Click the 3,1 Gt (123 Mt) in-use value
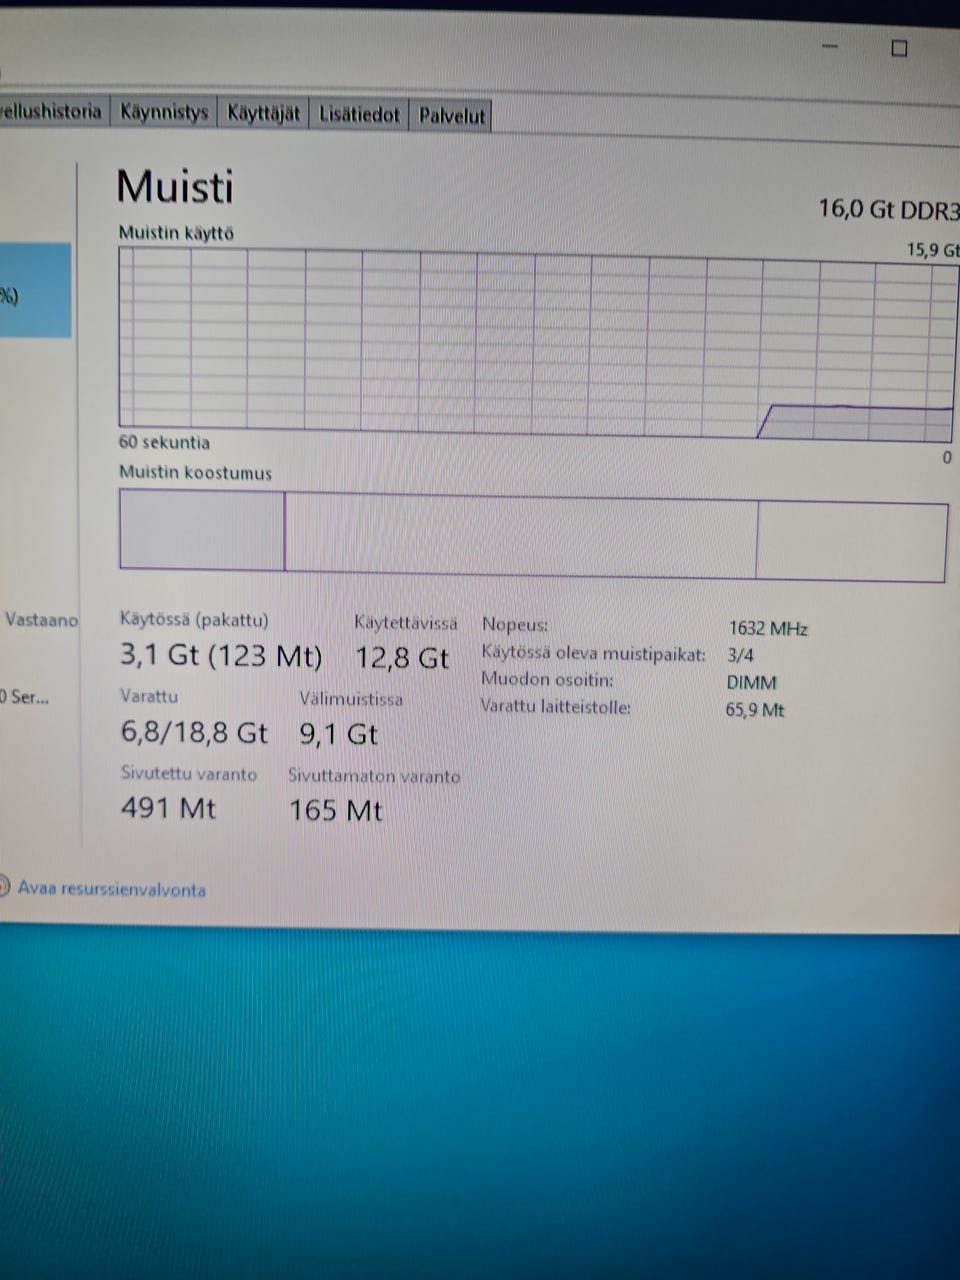Screen dimensions: 960x1280 (x=221, y=656)
